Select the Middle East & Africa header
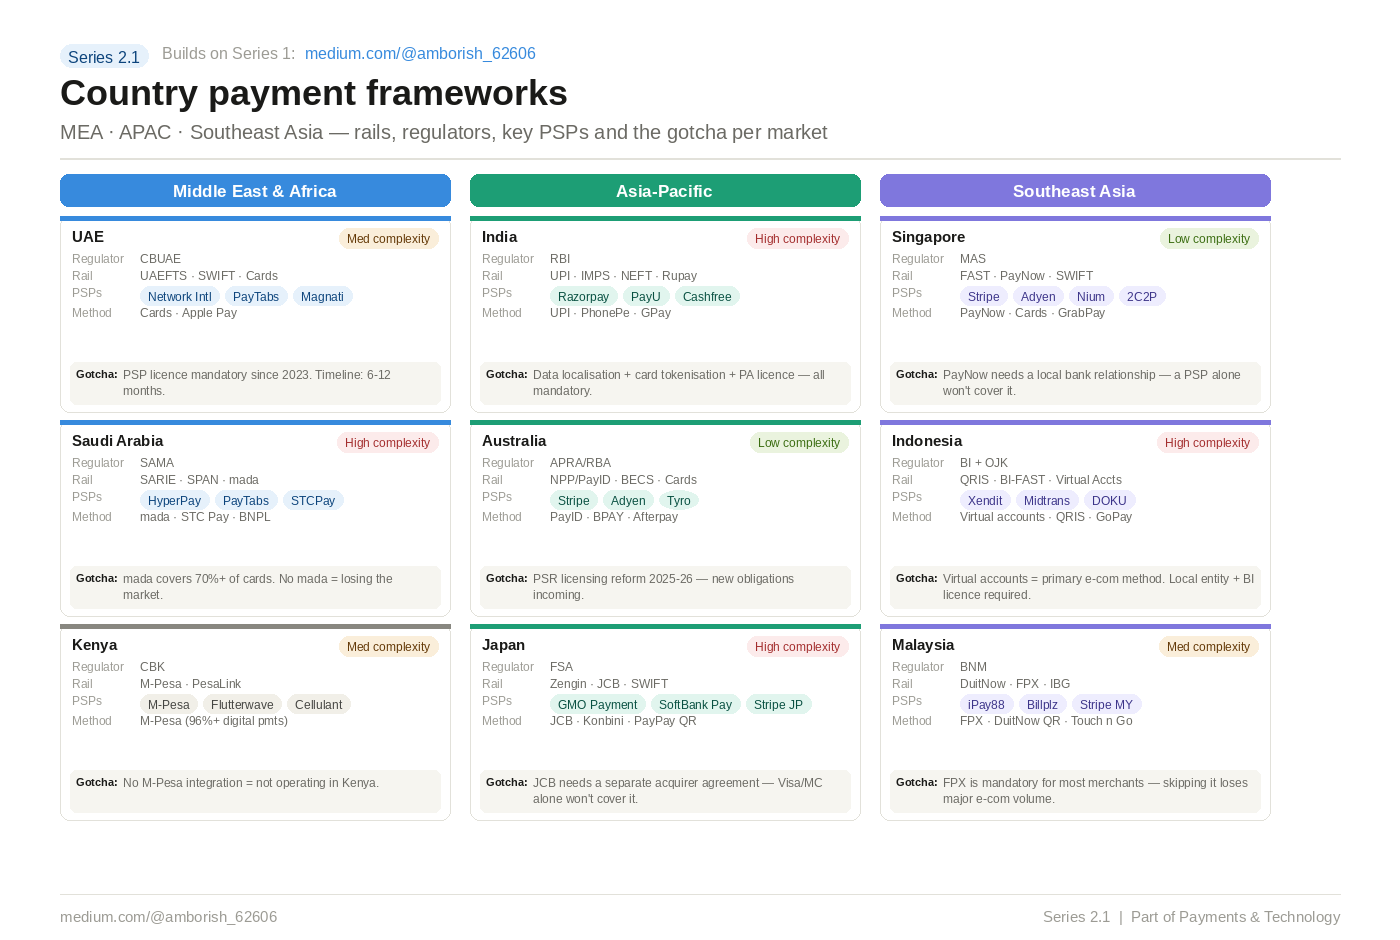The image size is (1400, 940). (255, 191)
